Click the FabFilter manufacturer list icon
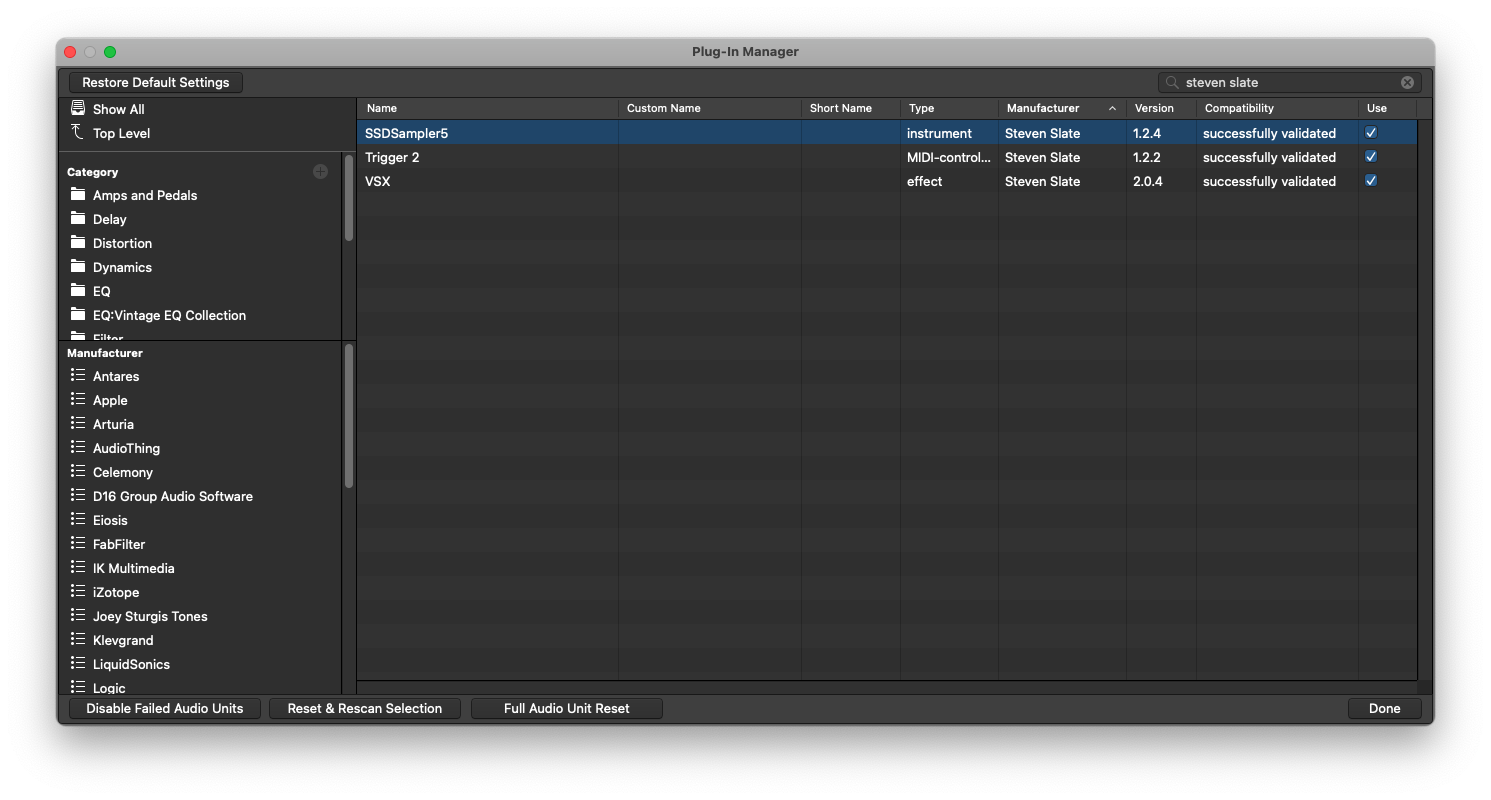 click(x=78, y=543)
